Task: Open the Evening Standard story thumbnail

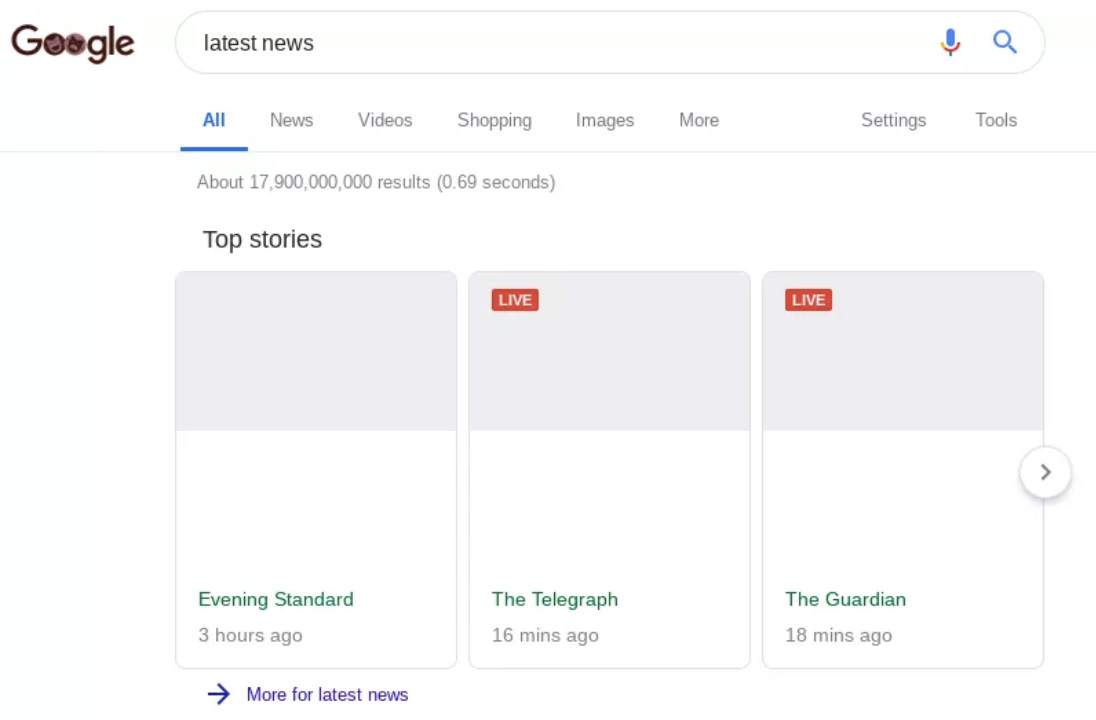Action: pos(316,351)
